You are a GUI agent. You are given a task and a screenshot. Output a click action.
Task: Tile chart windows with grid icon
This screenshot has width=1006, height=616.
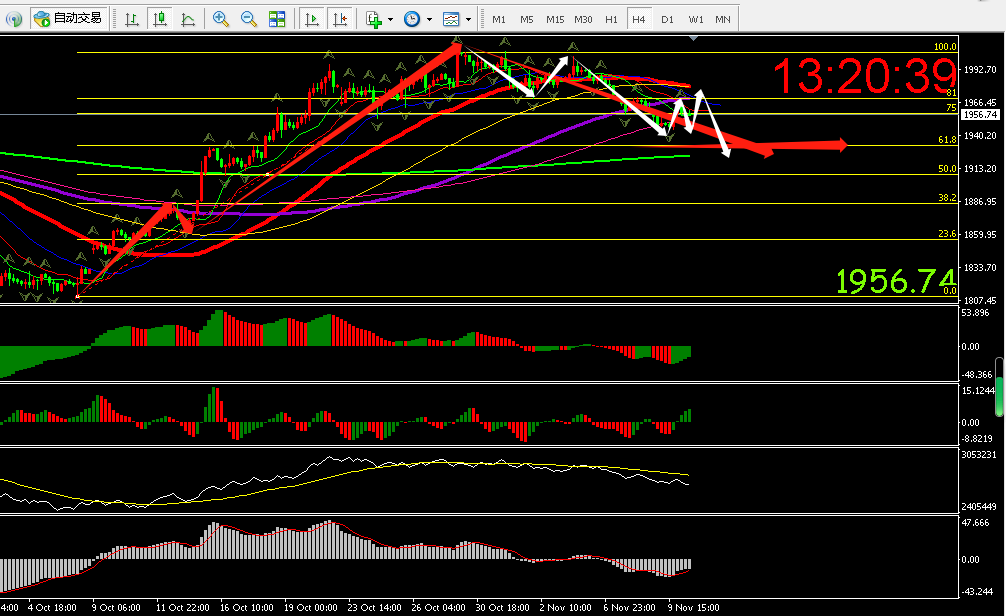[x=277, y=19]
